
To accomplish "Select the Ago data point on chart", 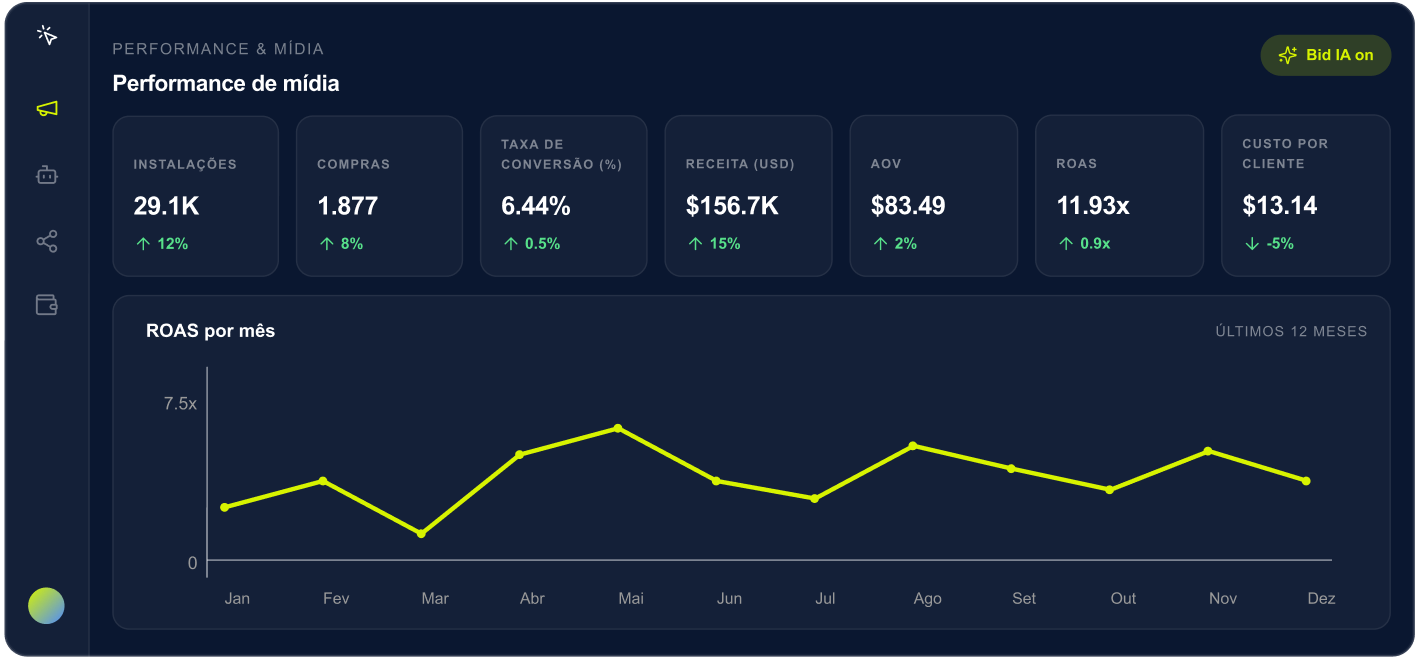I will (x=913, y=445).
